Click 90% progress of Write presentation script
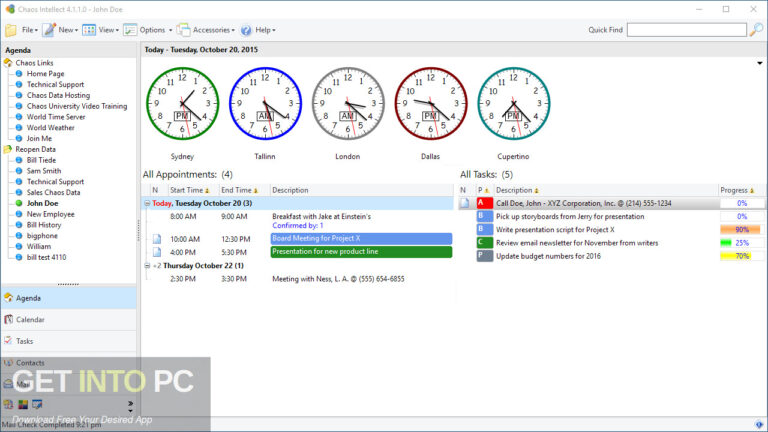Screen dimensions: 768x432 pos(742,230)
